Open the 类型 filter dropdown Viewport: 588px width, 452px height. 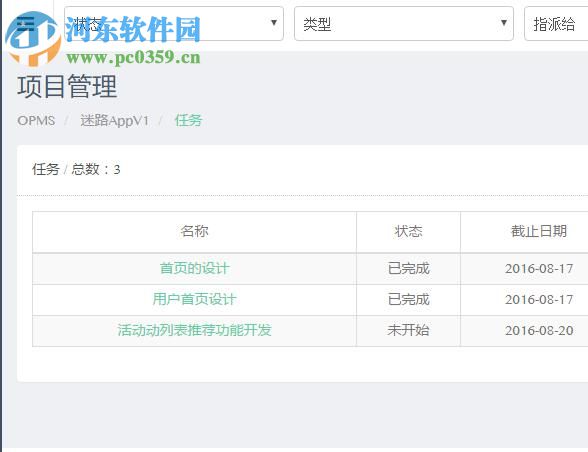pyautogui.click(x=404, y=23)
